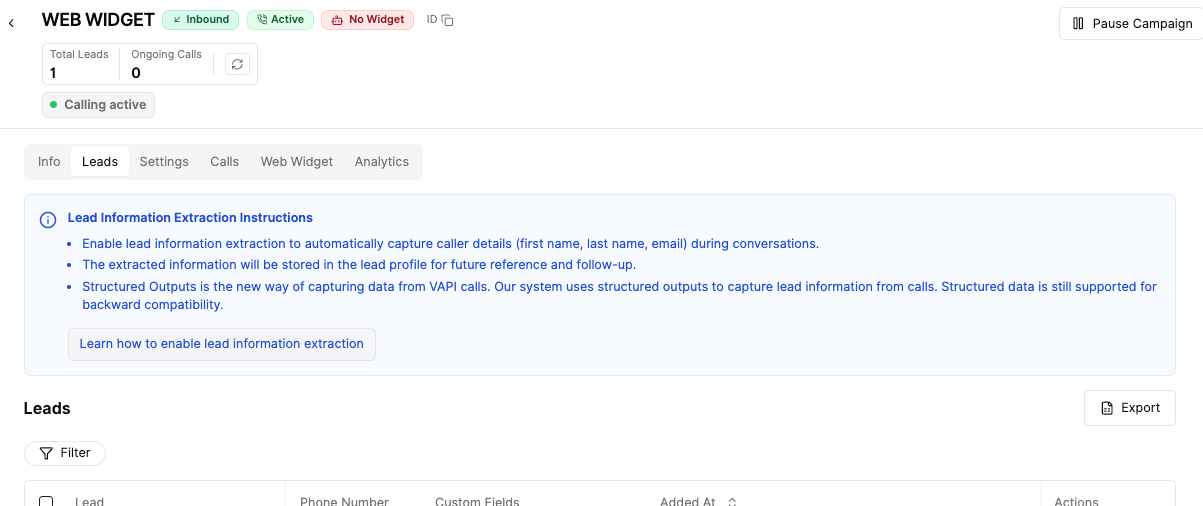Click the refresh stats icon
Viewport: 1203px width, 506px height.
pyautogui.click(x=237, y=64)
